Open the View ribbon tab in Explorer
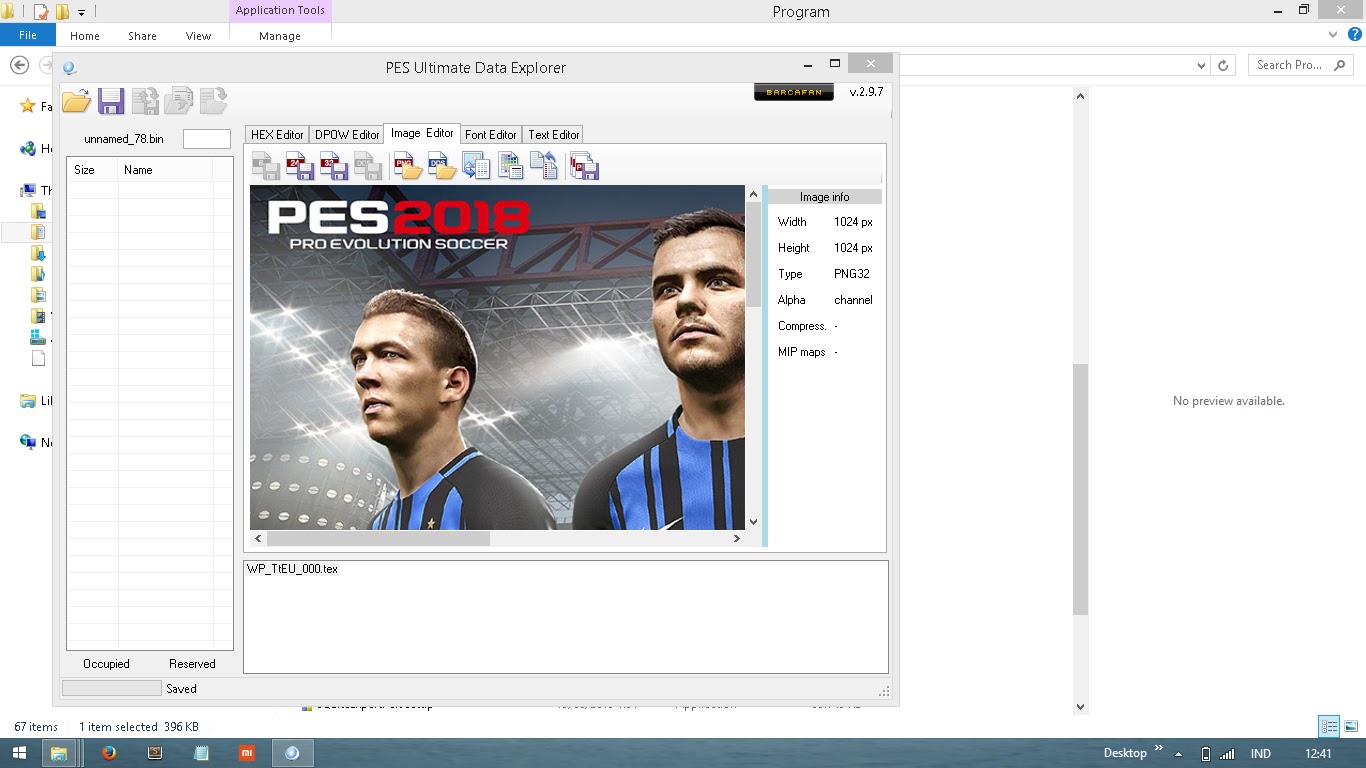1366x768 pixels. coord(198,36)
